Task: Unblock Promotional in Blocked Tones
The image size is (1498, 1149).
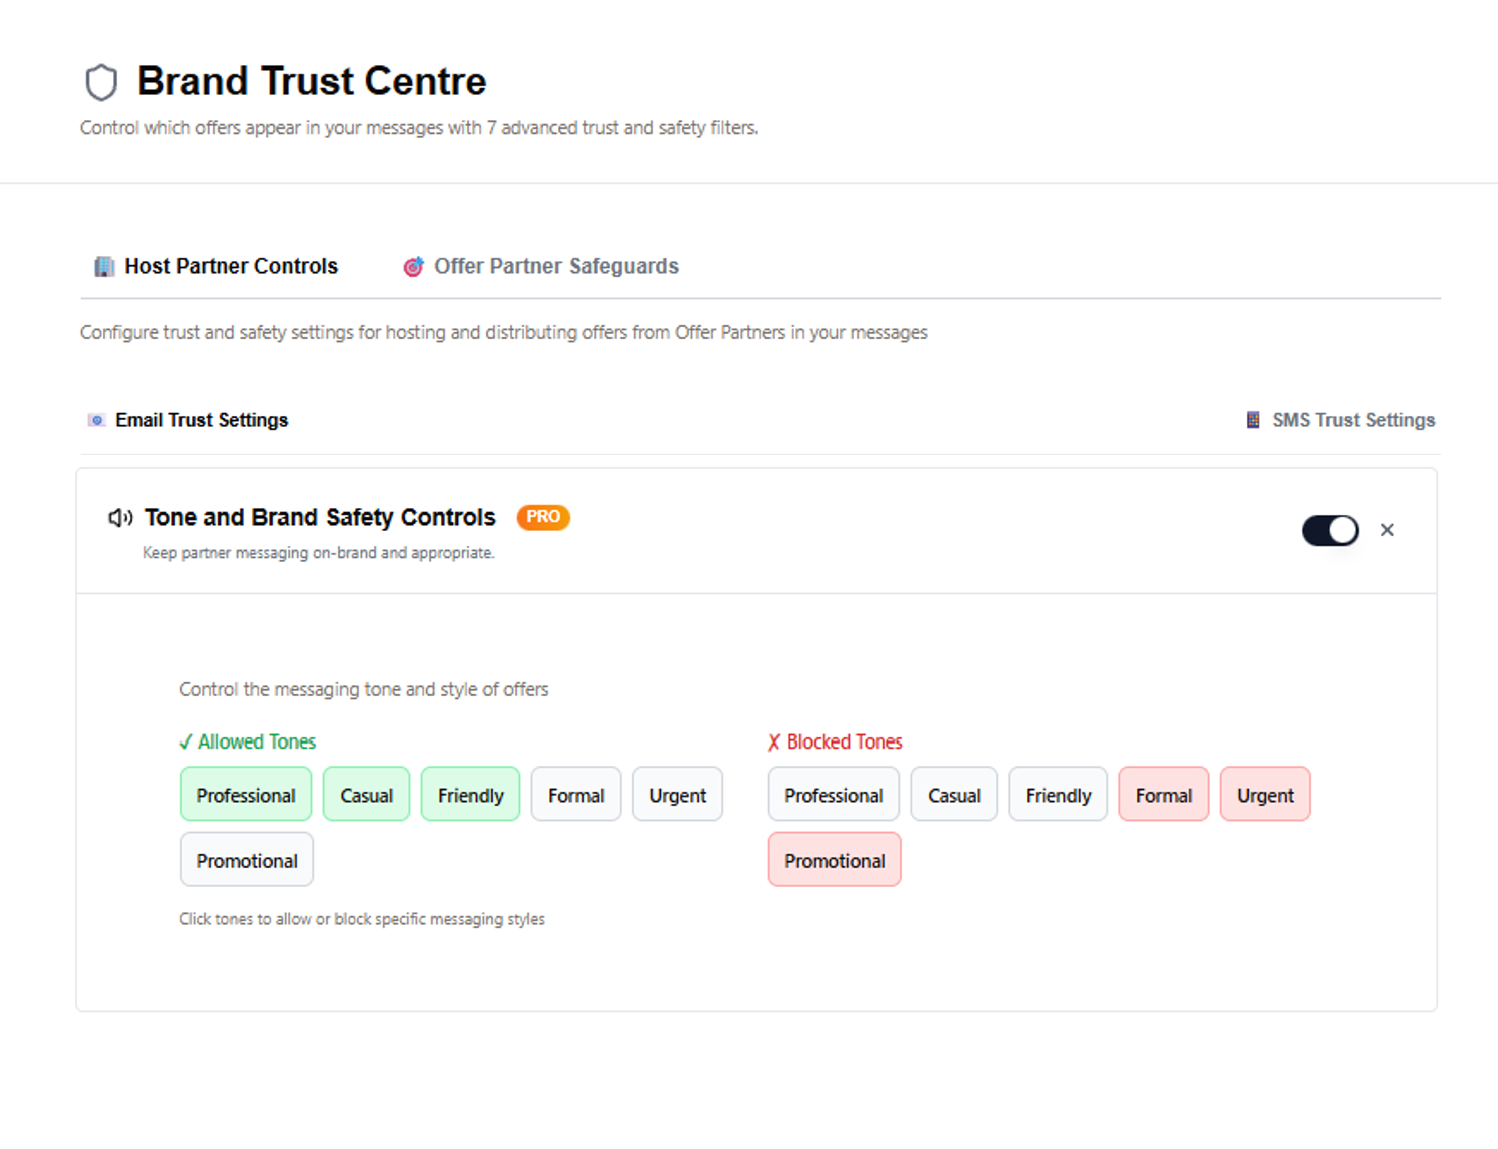Action: coord(834,860)
